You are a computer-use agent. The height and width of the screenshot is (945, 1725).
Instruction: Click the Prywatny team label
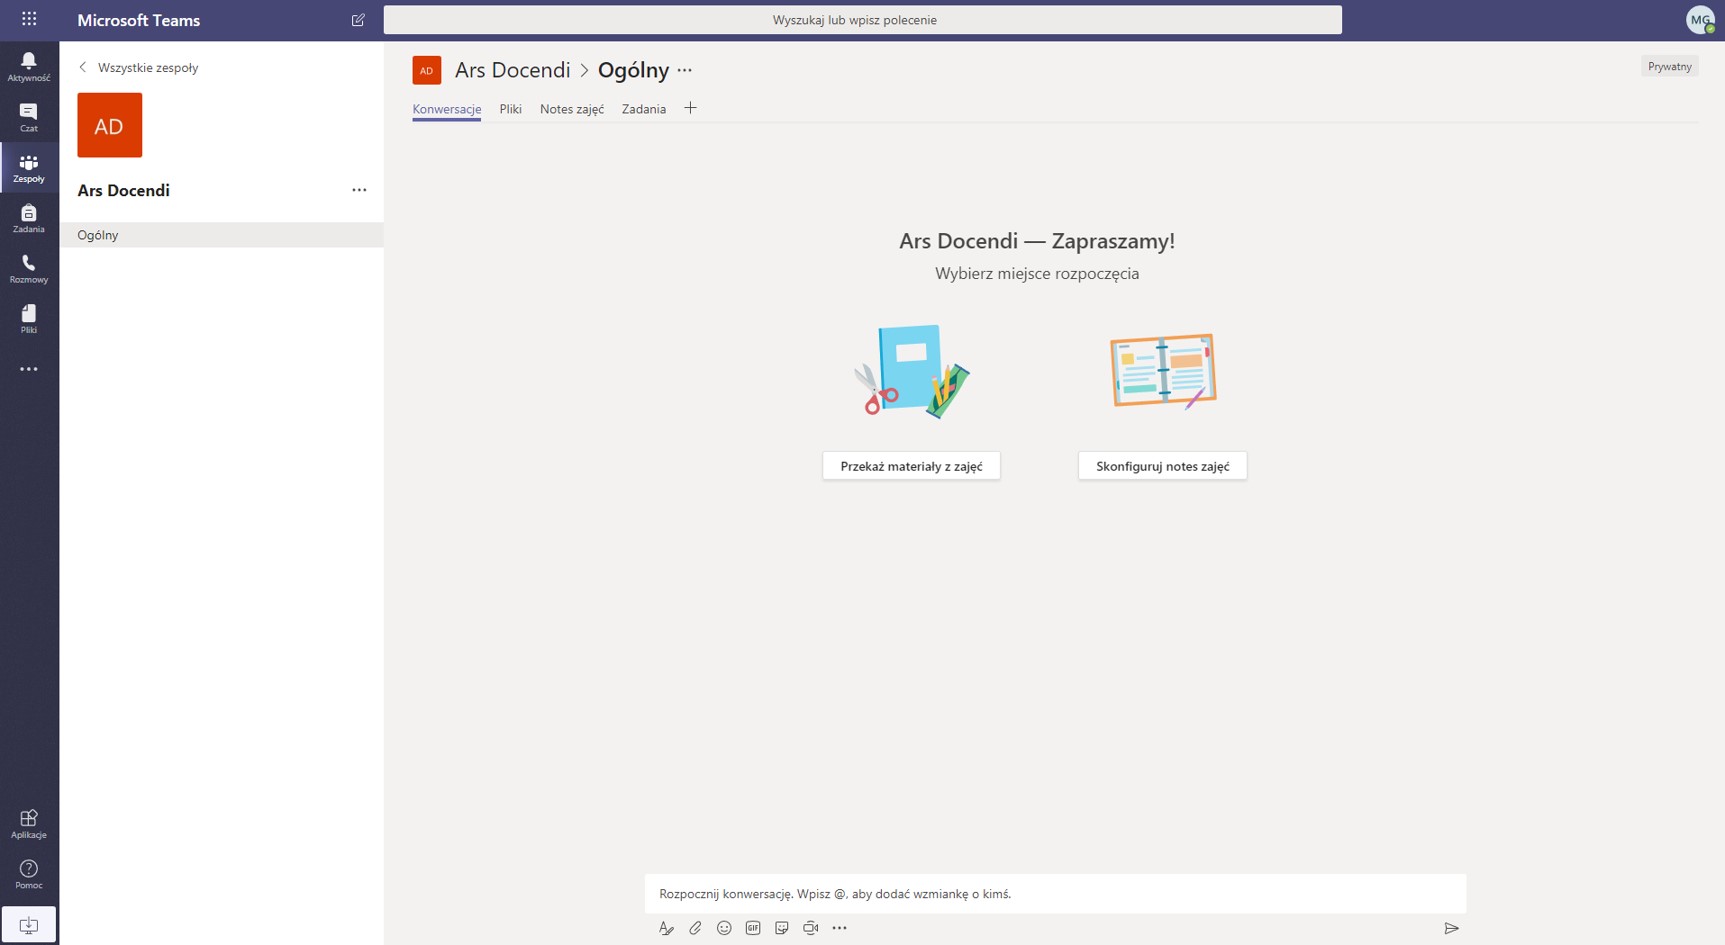(1670, 67)
